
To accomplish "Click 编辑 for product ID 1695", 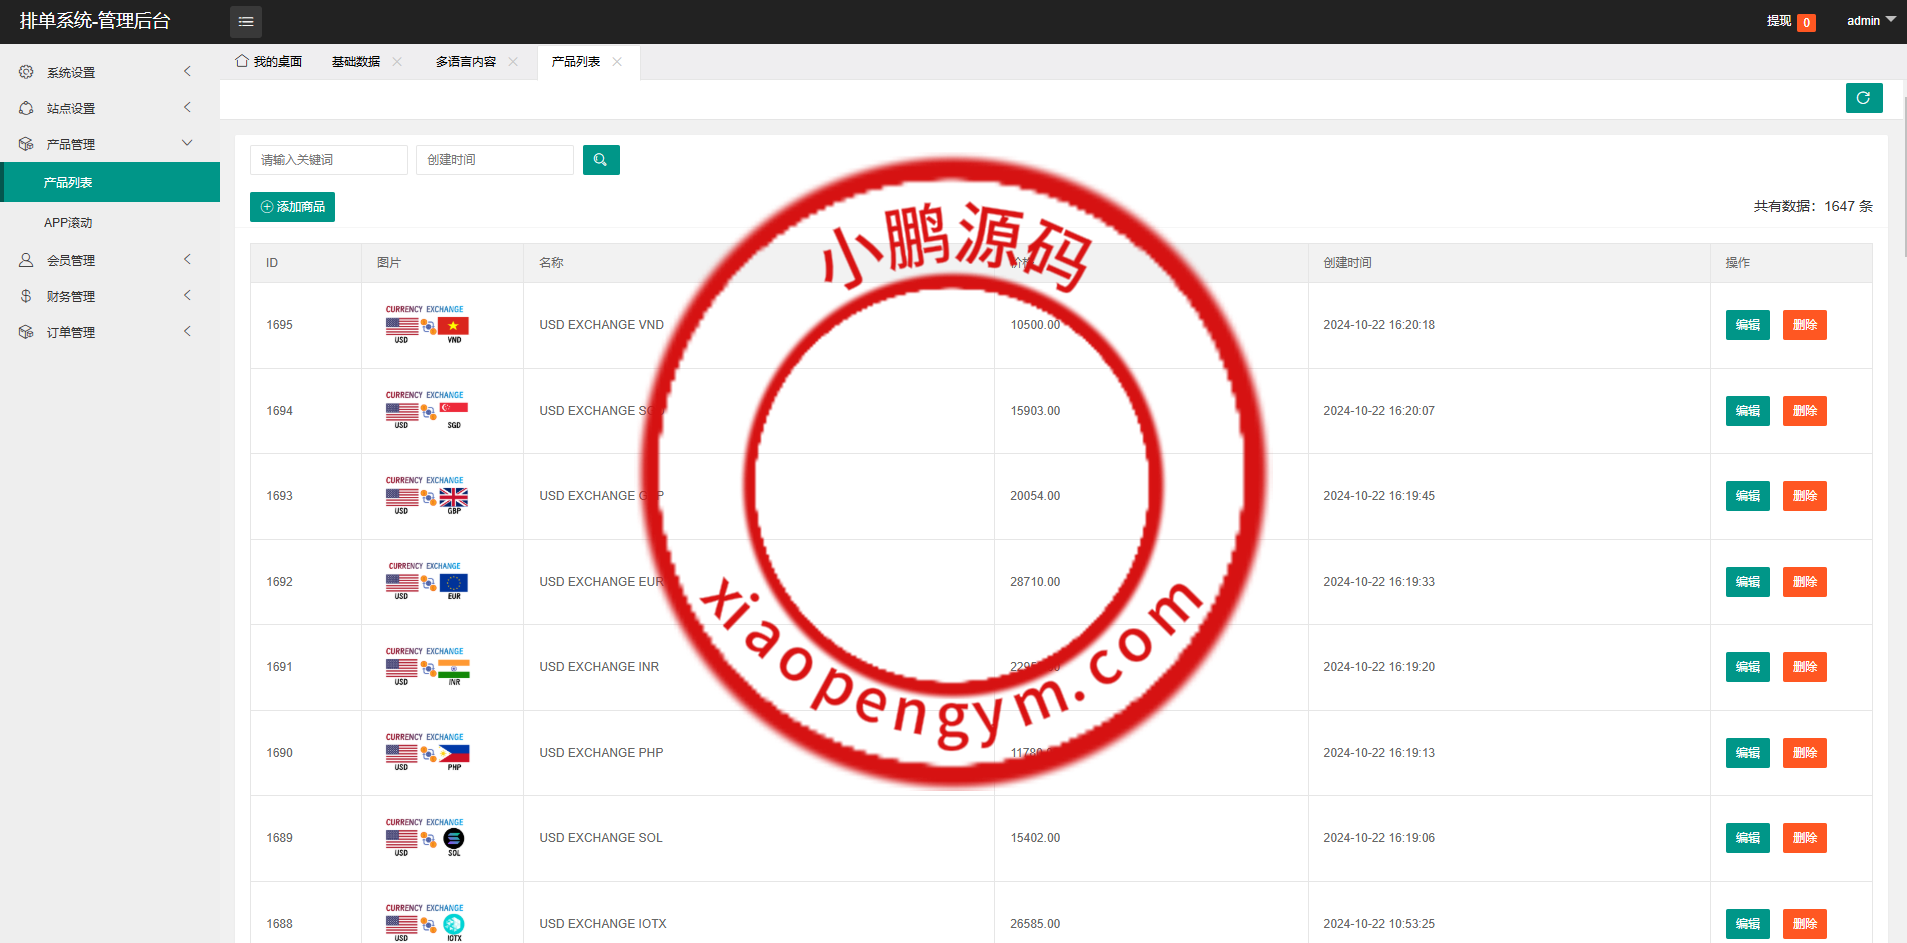I will tap(1747, 325).
